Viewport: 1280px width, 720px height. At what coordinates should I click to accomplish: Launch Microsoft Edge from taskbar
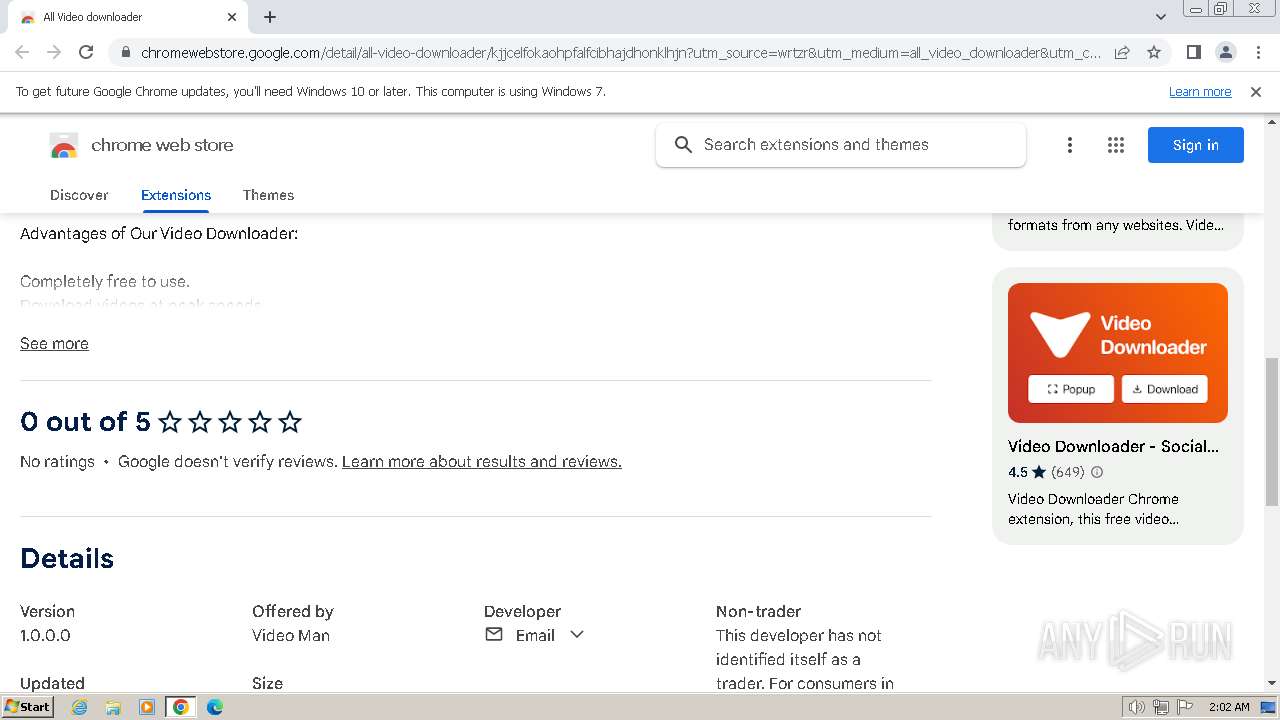point(214,707)
